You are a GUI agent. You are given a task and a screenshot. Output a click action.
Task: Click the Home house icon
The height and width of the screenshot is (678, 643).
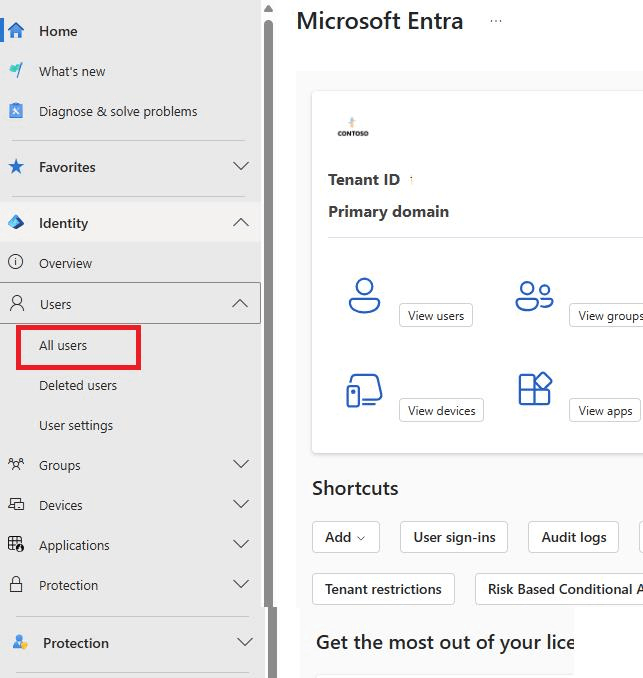coord(16,31)
